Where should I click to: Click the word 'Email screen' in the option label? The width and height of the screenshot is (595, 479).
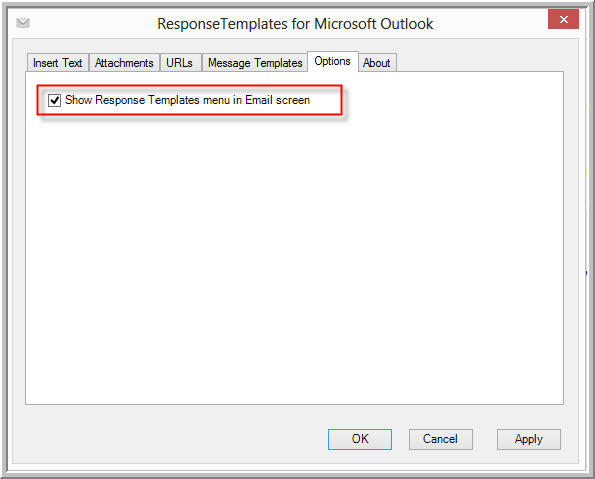pyautogui.click(x=277, y=100)
